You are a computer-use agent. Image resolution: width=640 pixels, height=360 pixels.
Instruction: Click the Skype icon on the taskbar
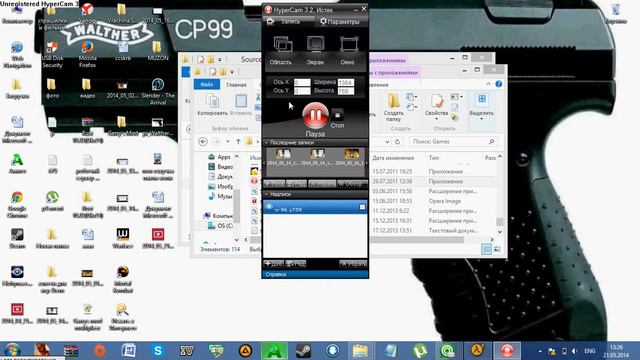pos(158,350)
